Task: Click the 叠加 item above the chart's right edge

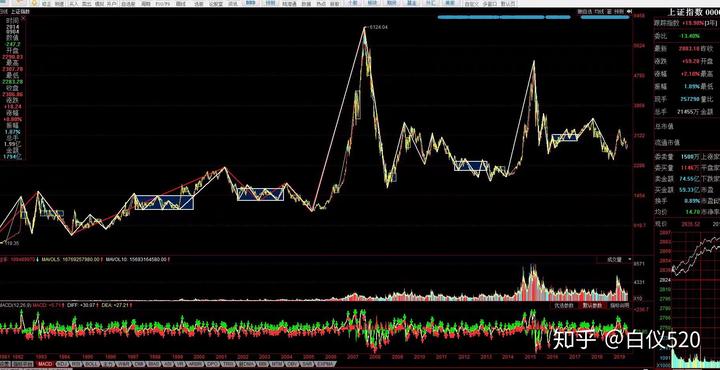Action: (609, 11)
